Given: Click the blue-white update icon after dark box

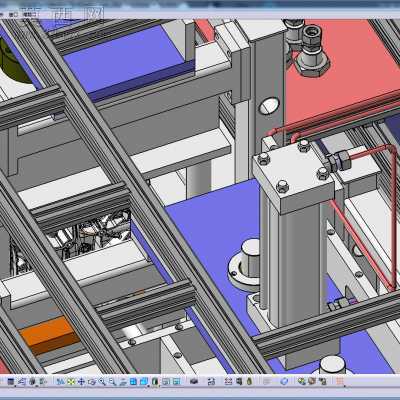Looking at the screenshot, I should click(211, 382).
